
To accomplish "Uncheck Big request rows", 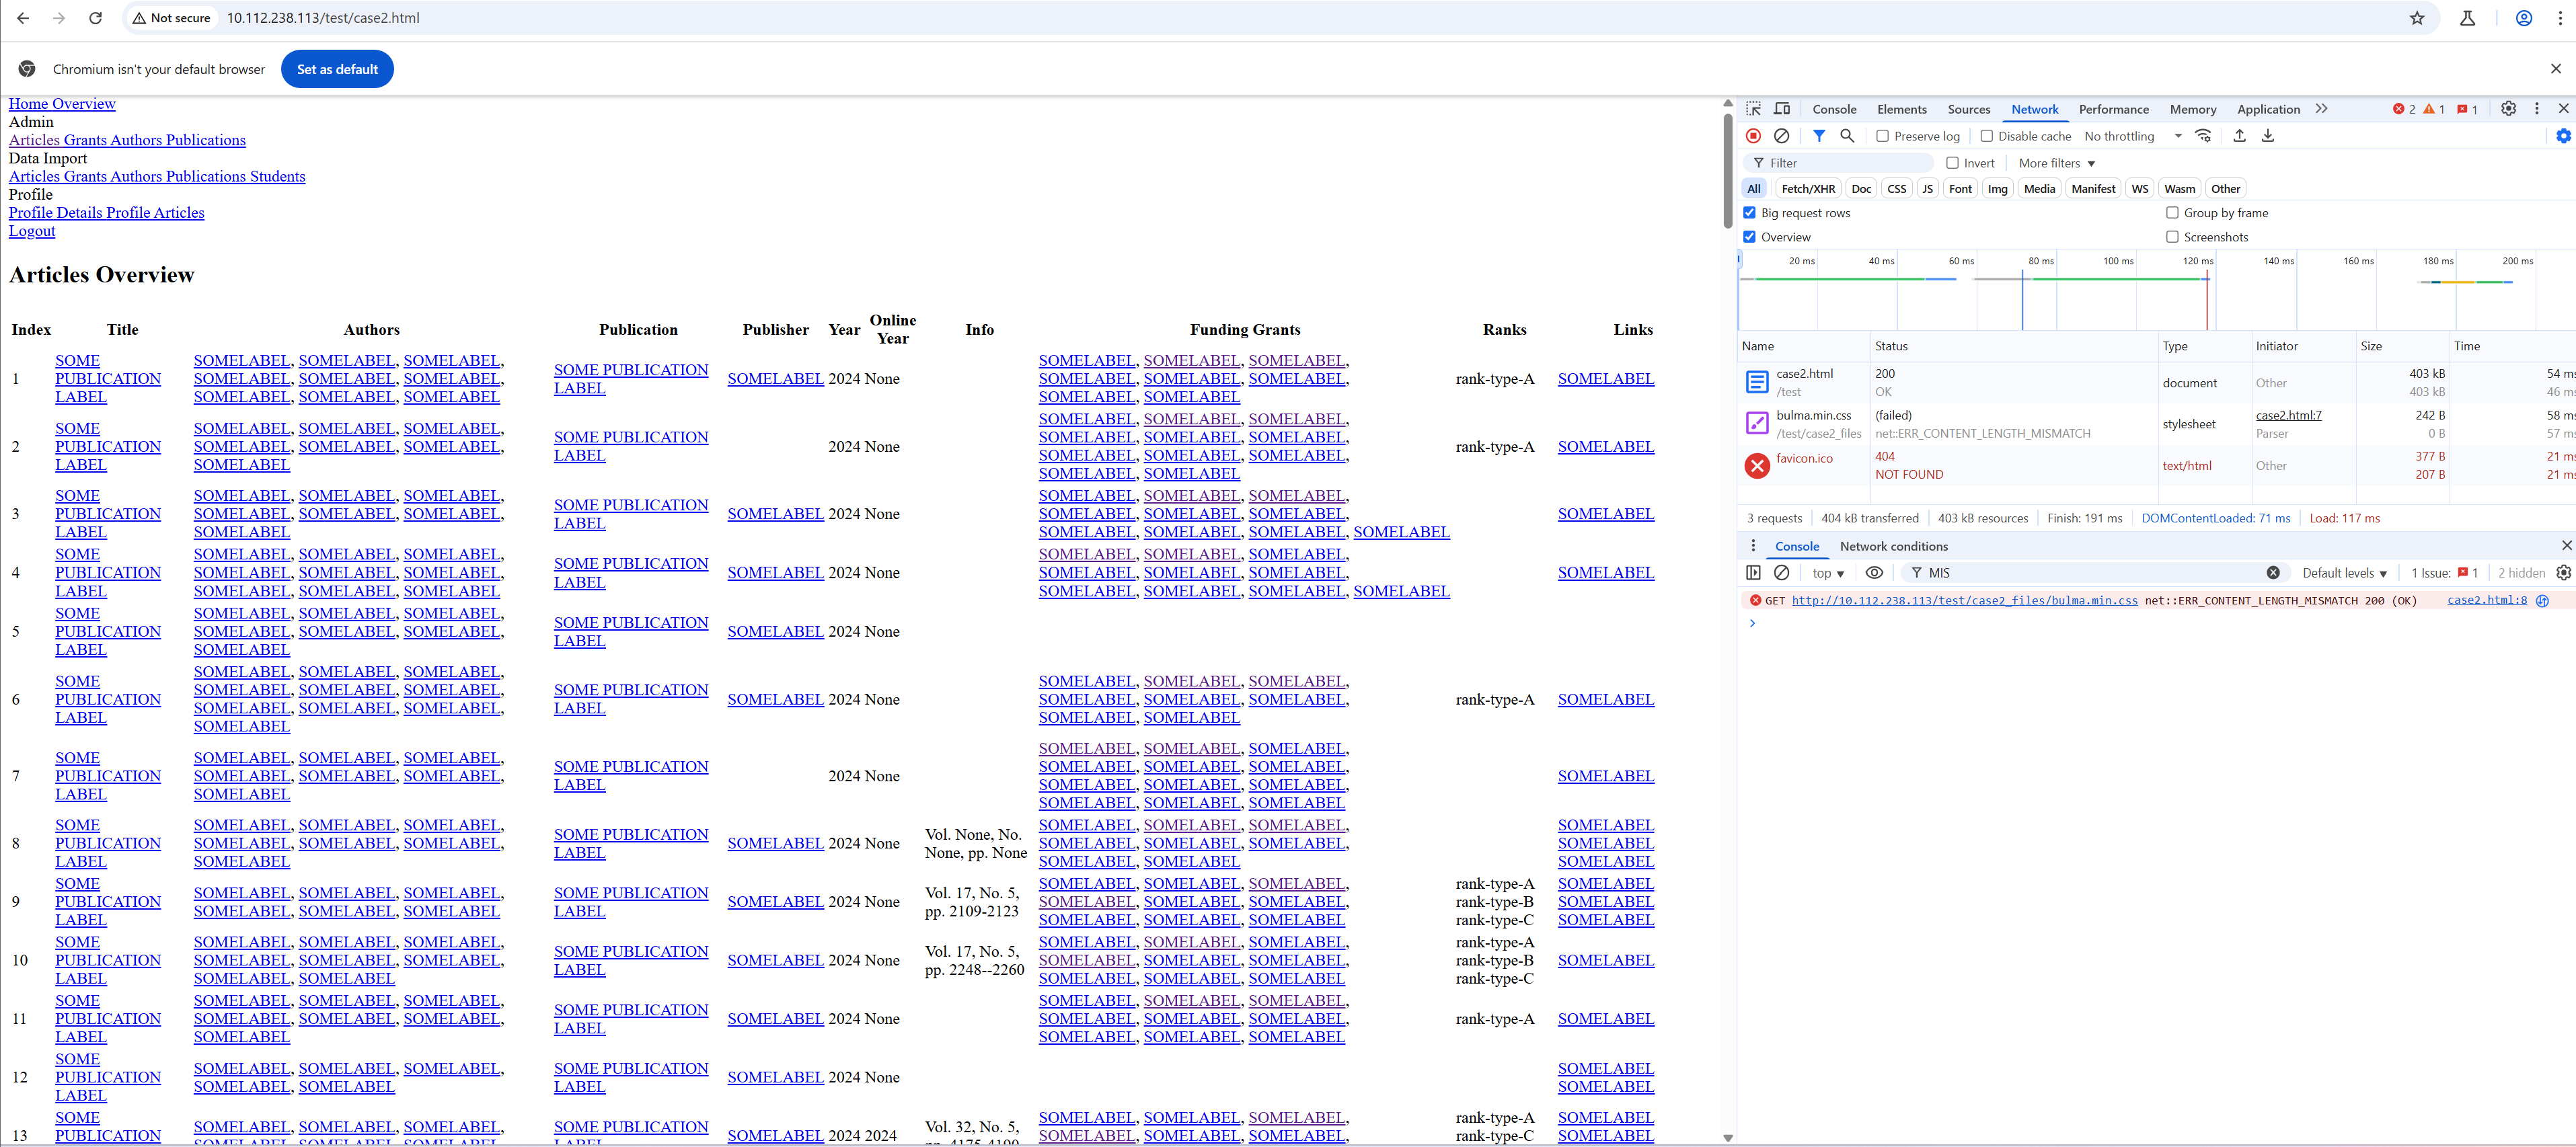I will 1749,213.
